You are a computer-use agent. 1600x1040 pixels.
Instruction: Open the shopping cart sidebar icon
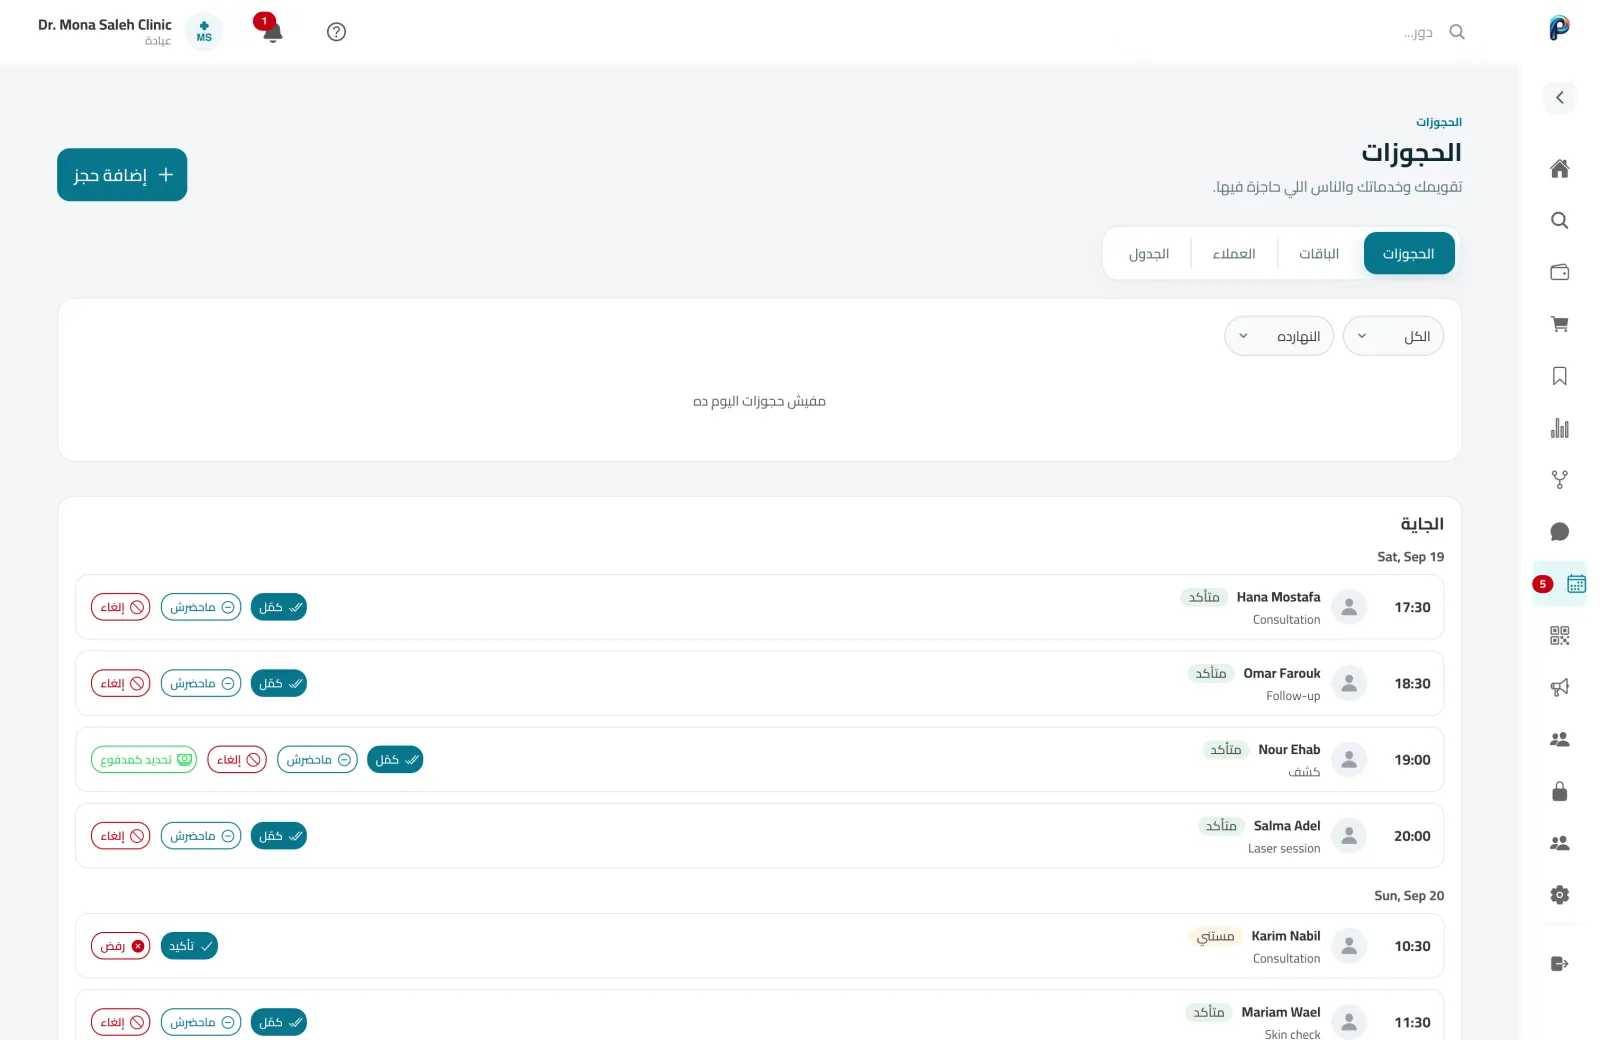[x=1559, y=324]
